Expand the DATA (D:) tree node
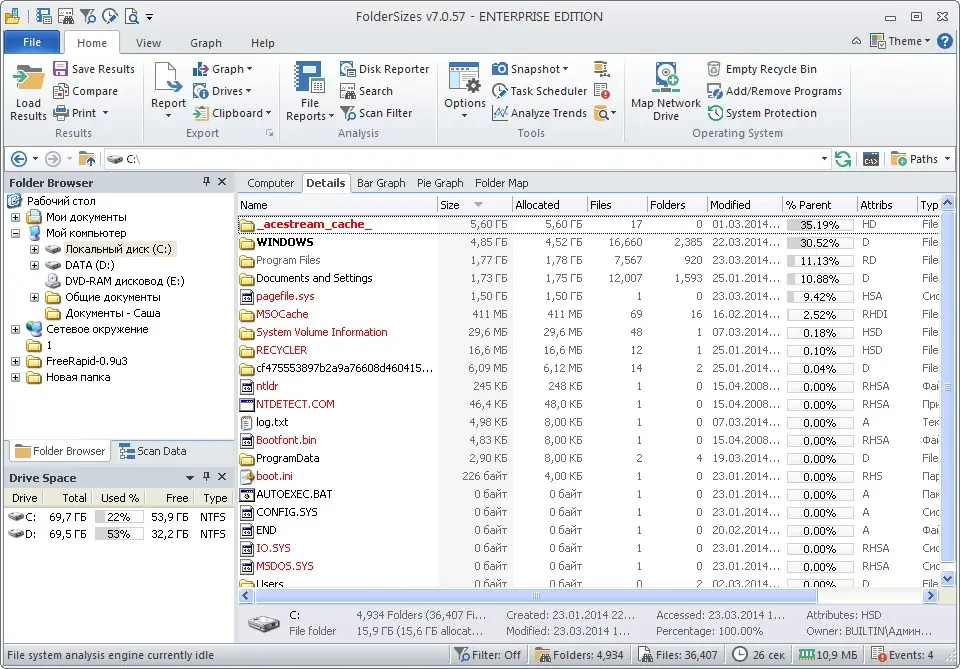The height and width of the screenshot is (669, 960). click(x=34, y=265)
